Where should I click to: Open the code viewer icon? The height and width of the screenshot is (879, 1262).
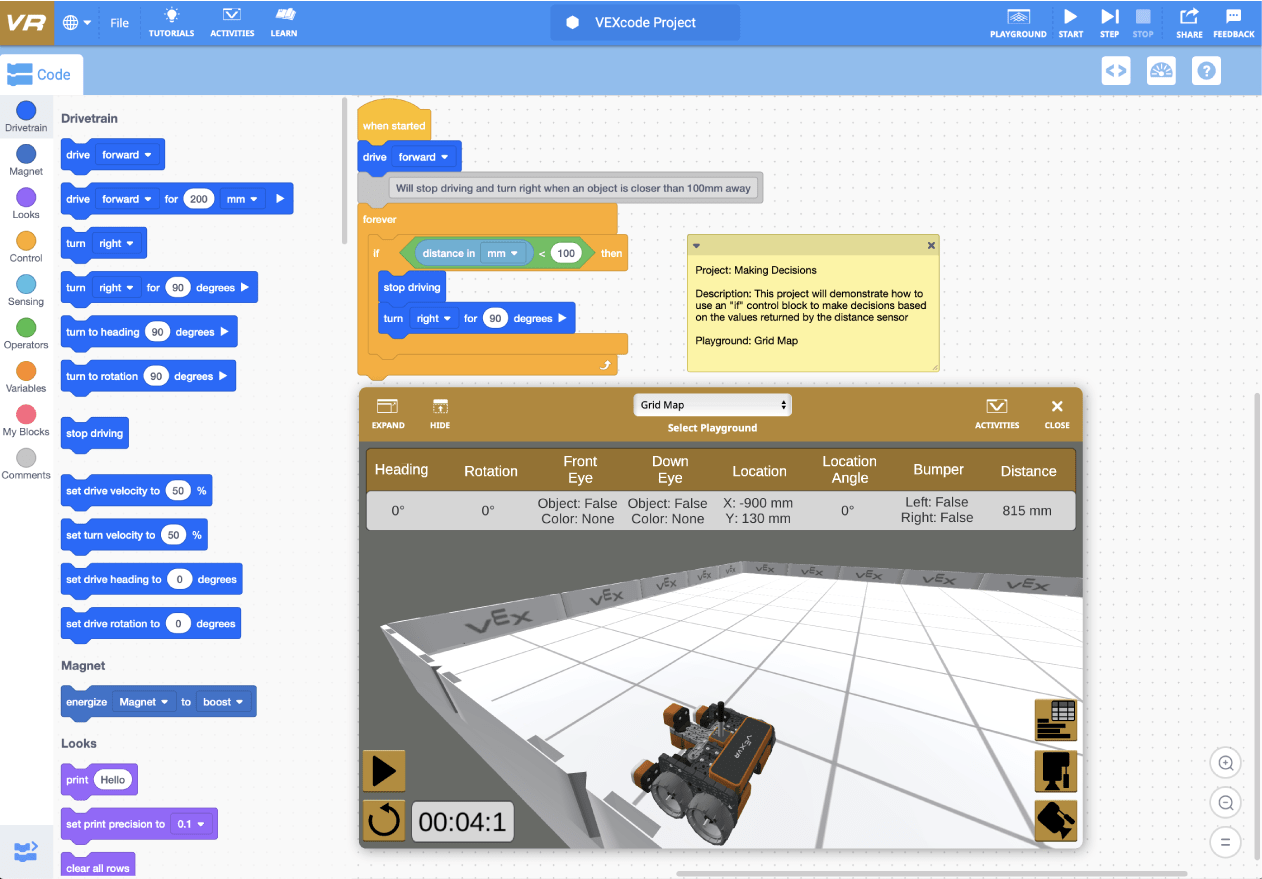coord(1116,71)
